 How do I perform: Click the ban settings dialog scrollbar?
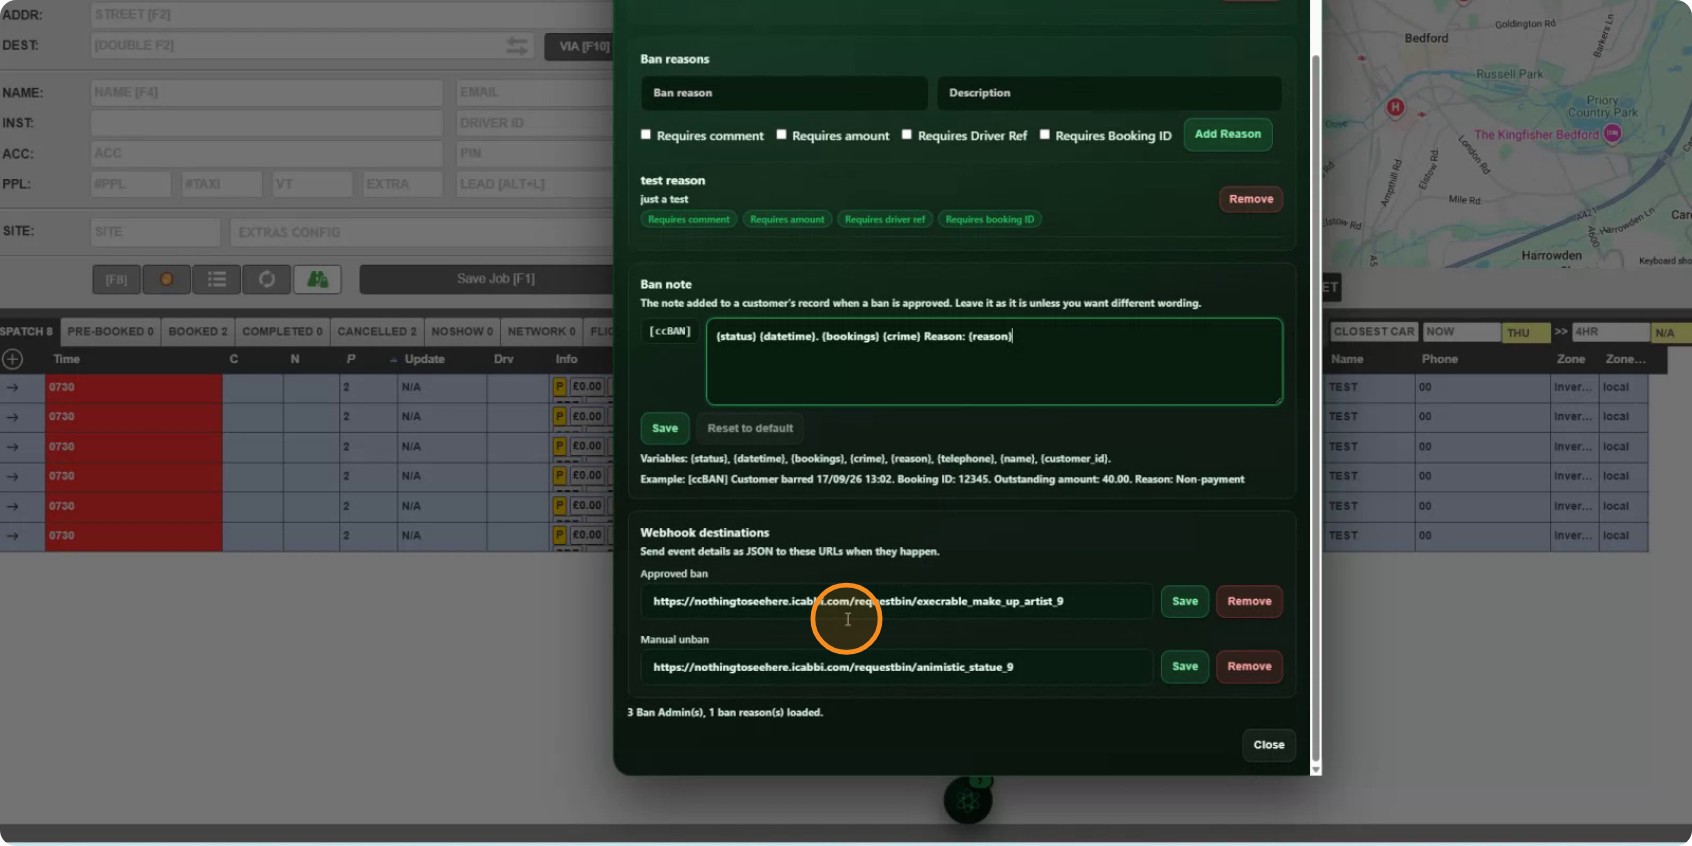pyautogui.click(x=1316, y=410)
